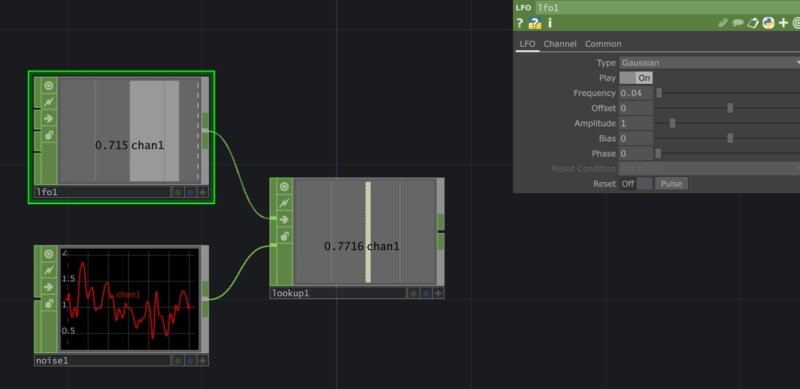Click blue dot flag below noise1 viewer
800x389 pixels.
(190, 361)
